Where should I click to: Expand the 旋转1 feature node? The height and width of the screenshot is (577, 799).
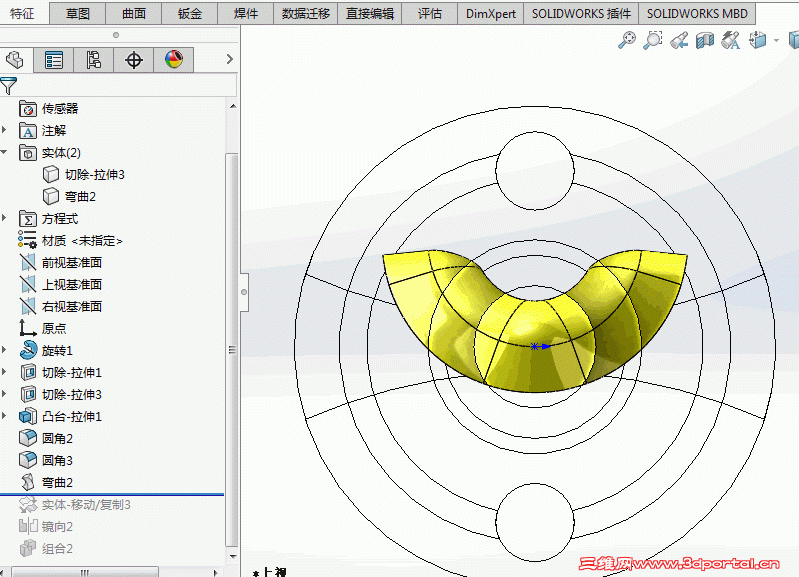(5, 350)
